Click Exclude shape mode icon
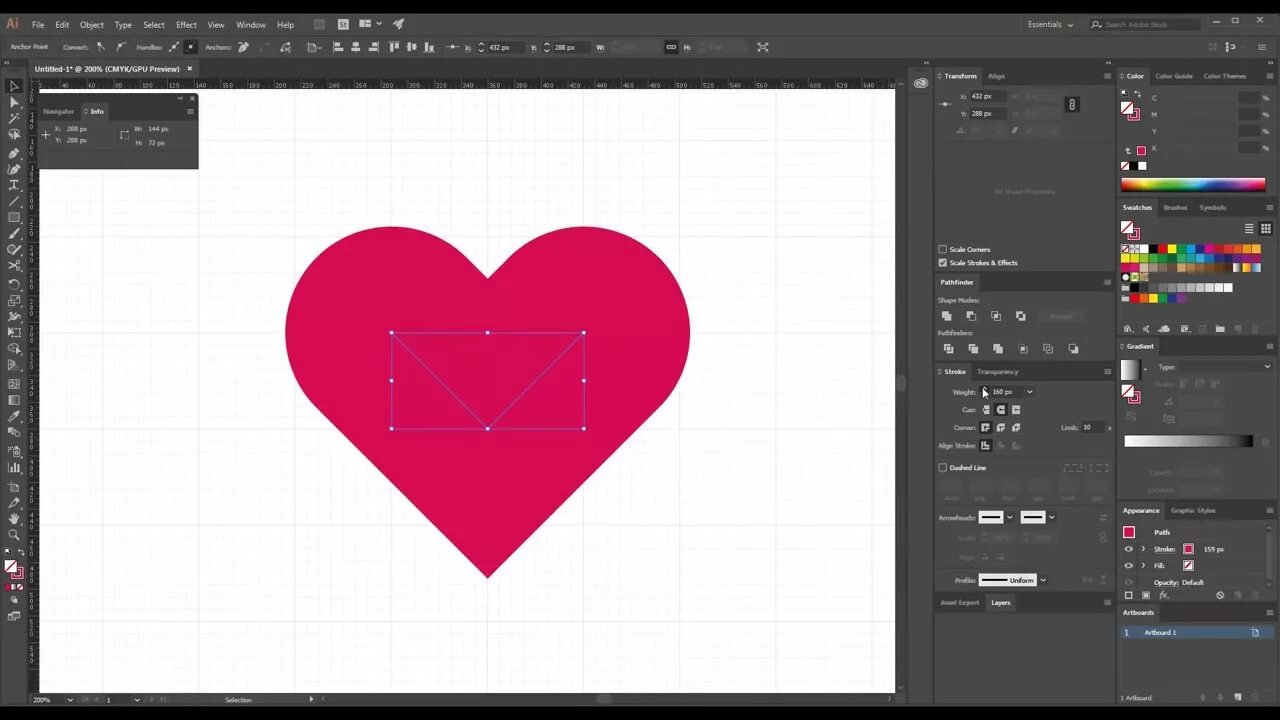Viewport: 1280px width, 720px height. 1021,316
